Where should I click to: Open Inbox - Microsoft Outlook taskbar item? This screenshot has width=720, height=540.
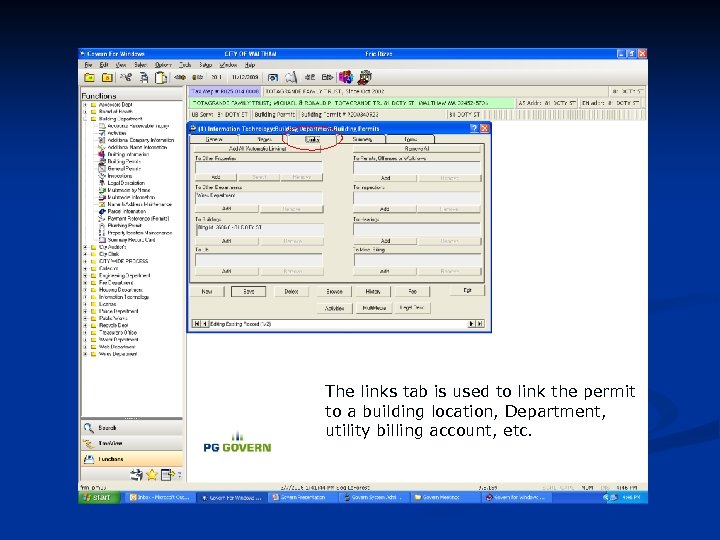coord(159,497)
